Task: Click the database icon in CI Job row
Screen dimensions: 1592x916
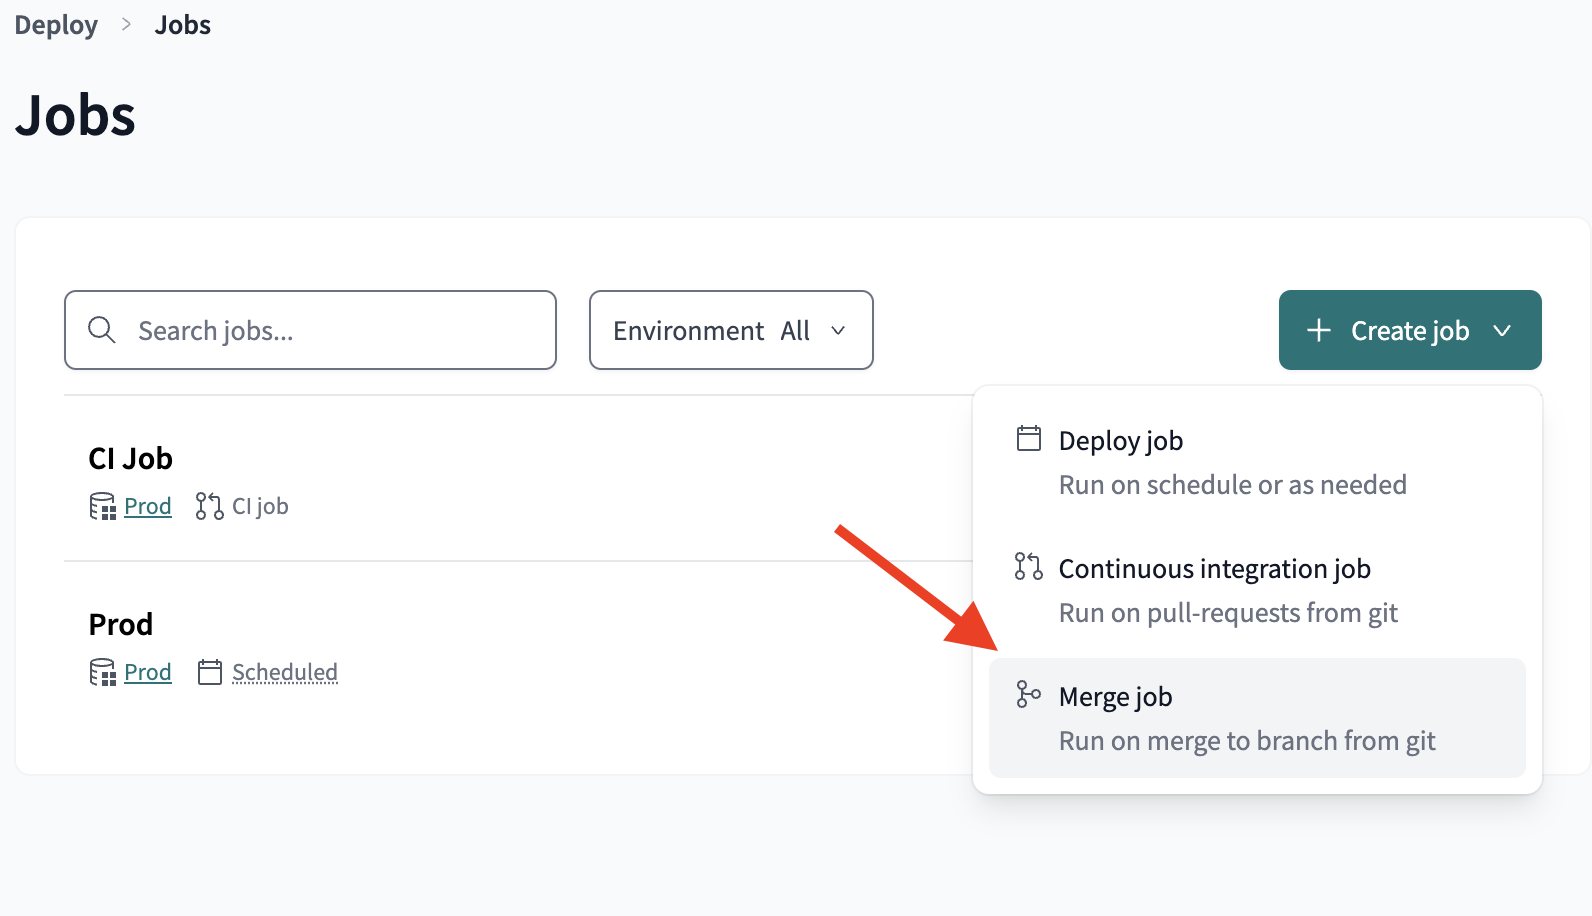Action: click(x=102, y=506)
